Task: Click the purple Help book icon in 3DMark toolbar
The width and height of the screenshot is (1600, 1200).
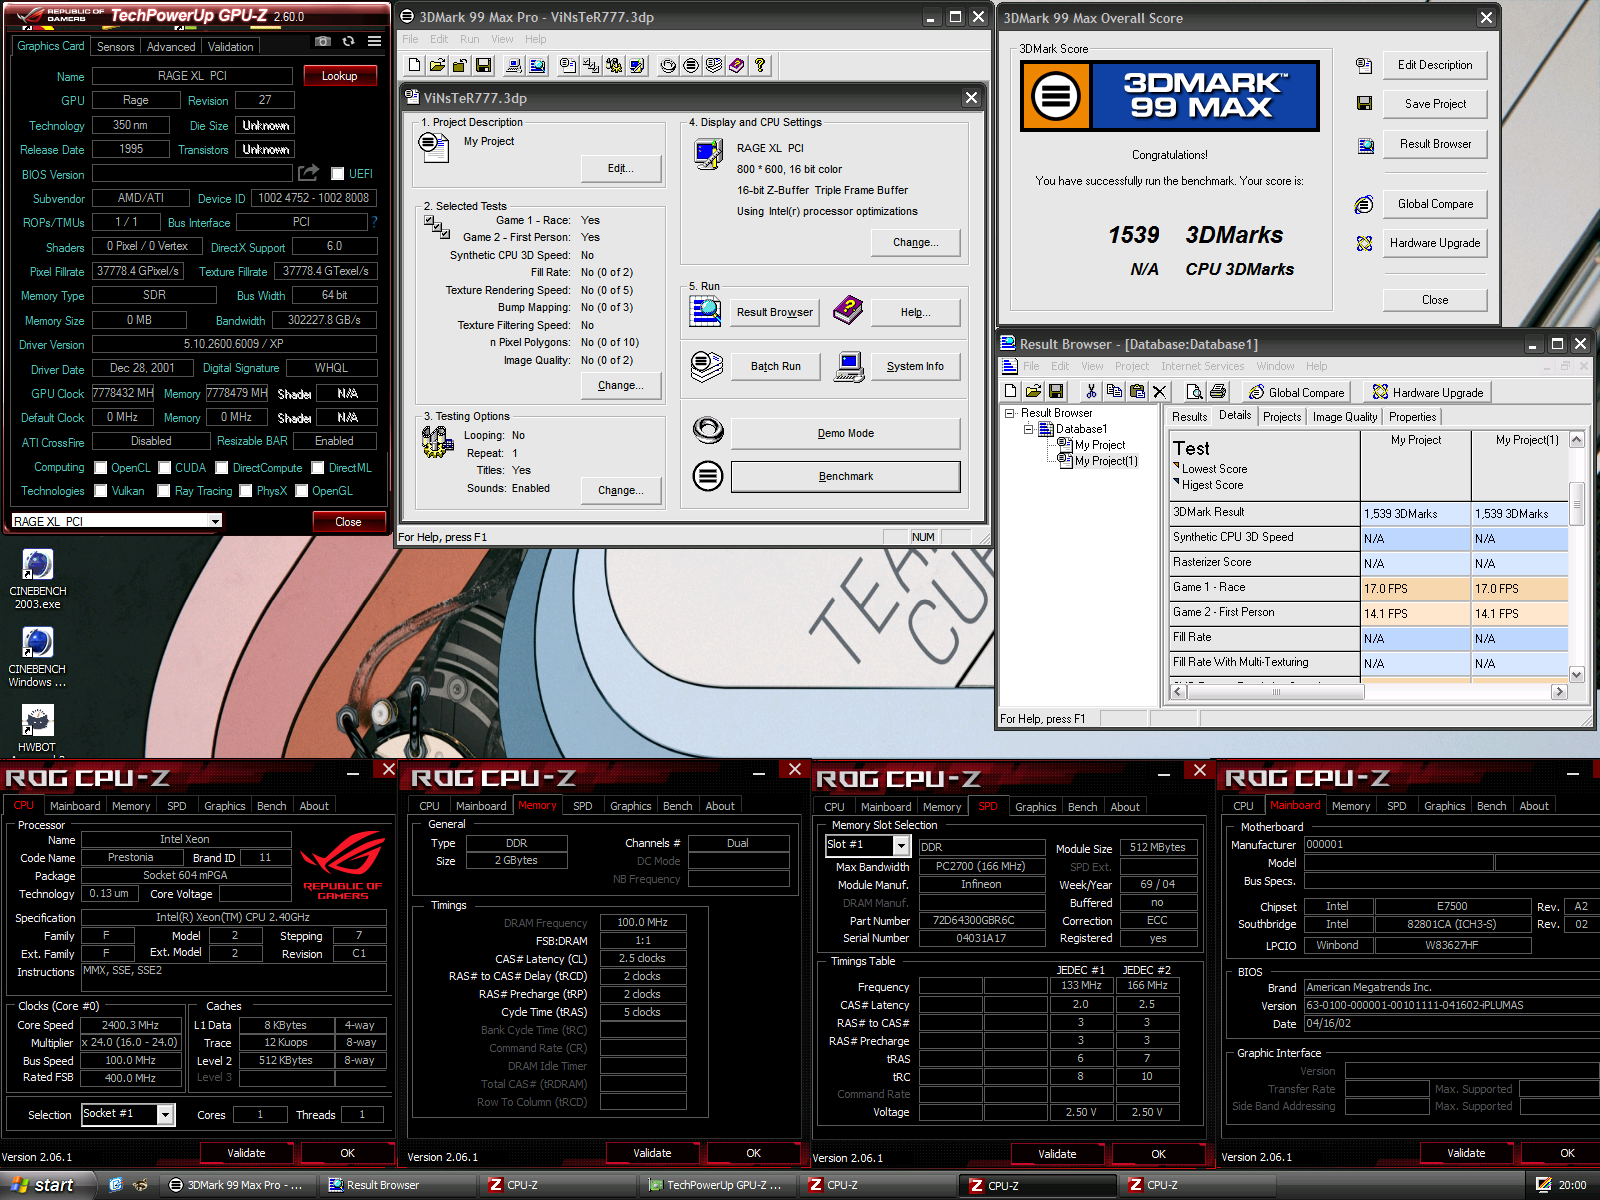Action: [736, 65]
